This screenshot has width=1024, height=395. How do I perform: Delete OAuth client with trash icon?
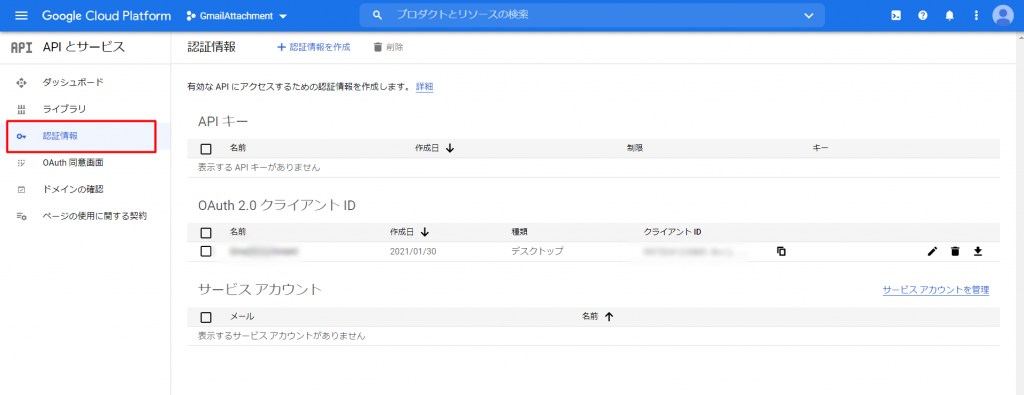(955, 251)
